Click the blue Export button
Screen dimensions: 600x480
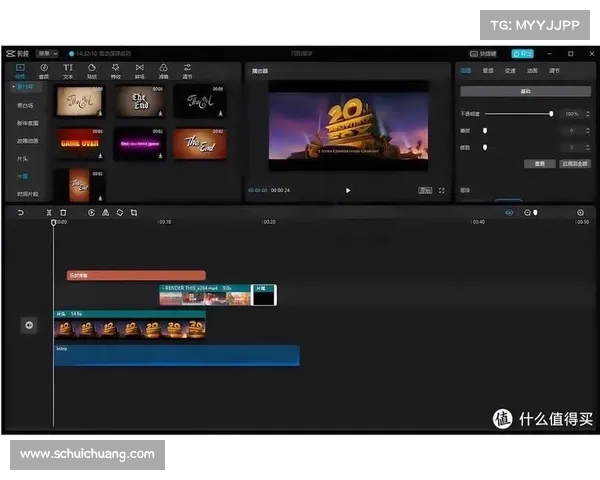point(522,54)
